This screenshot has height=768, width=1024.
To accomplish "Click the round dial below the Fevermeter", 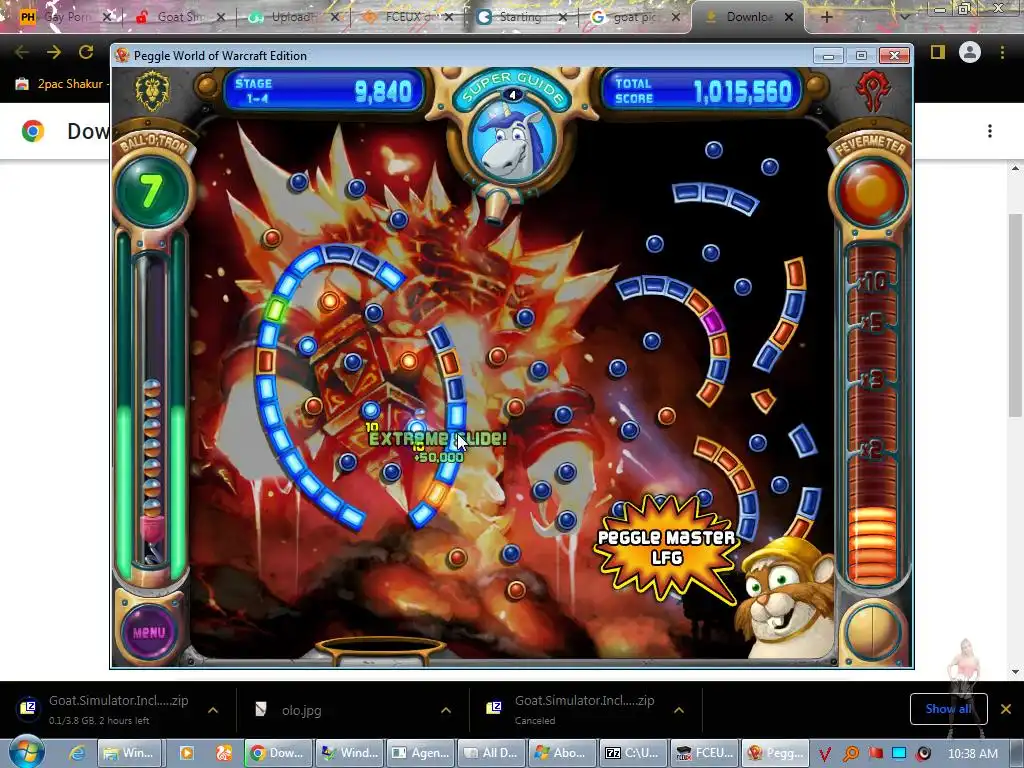I will (872, 632).
